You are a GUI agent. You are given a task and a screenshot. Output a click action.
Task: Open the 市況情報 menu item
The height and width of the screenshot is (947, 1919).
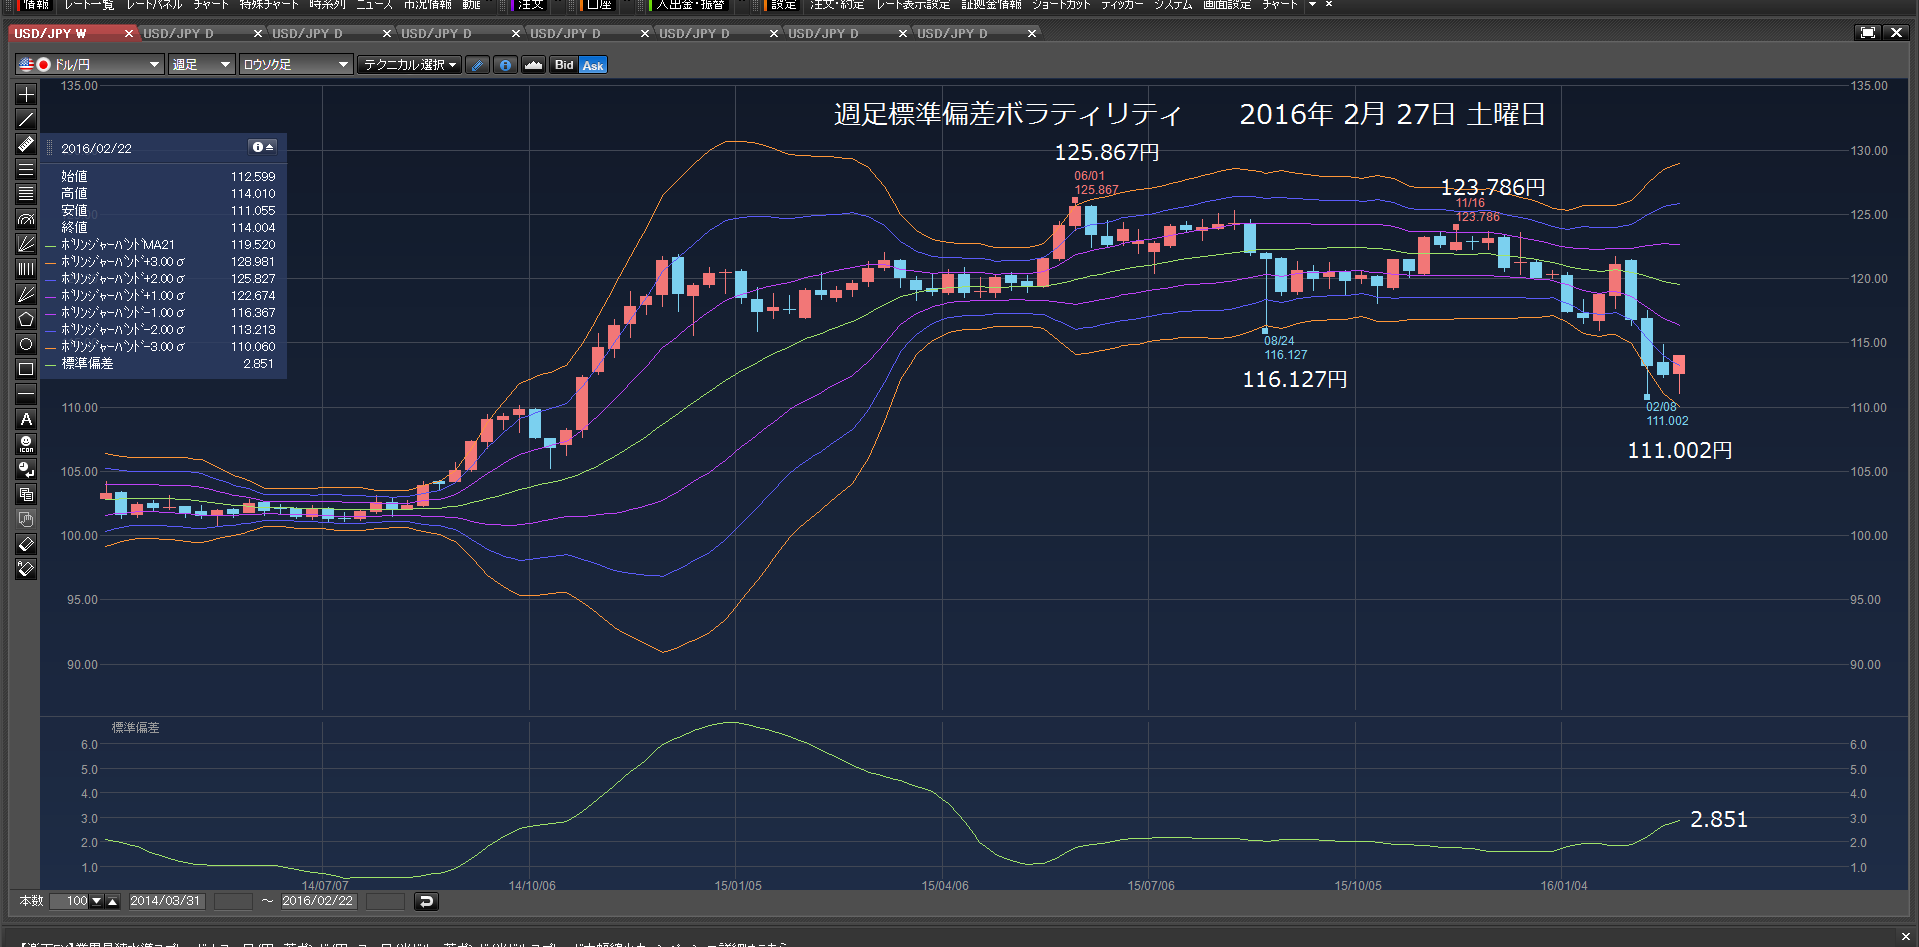pyautogui.click(x=428, y=5)
